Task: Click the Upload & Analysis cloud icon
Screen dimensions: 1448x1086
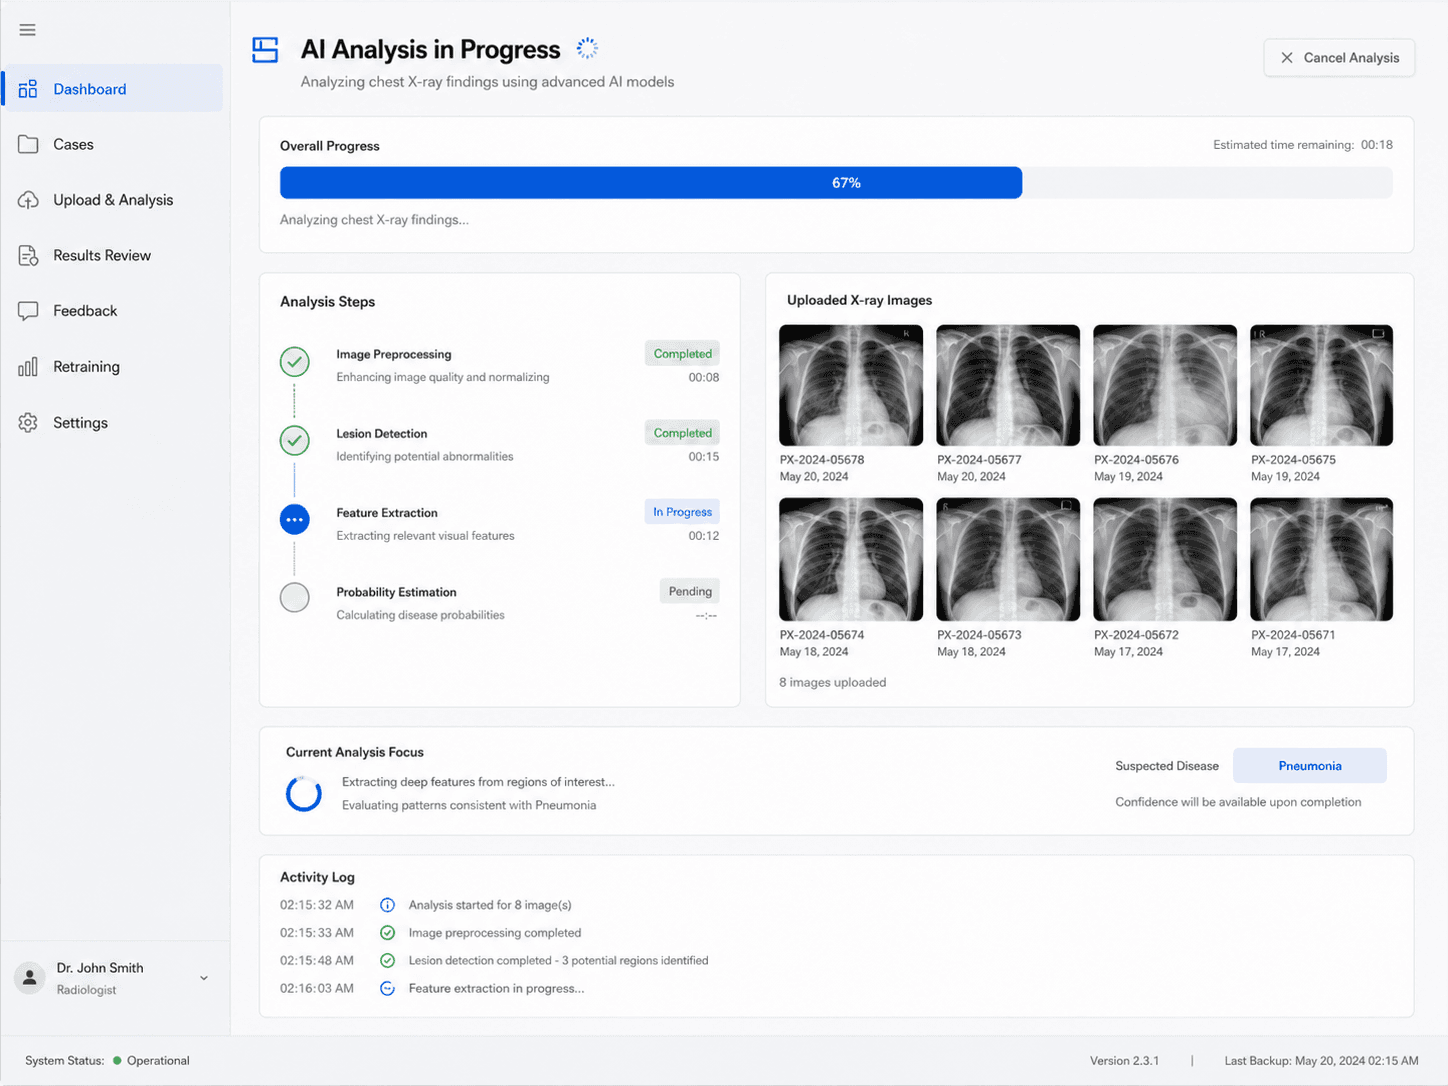Action: (28, 200)
